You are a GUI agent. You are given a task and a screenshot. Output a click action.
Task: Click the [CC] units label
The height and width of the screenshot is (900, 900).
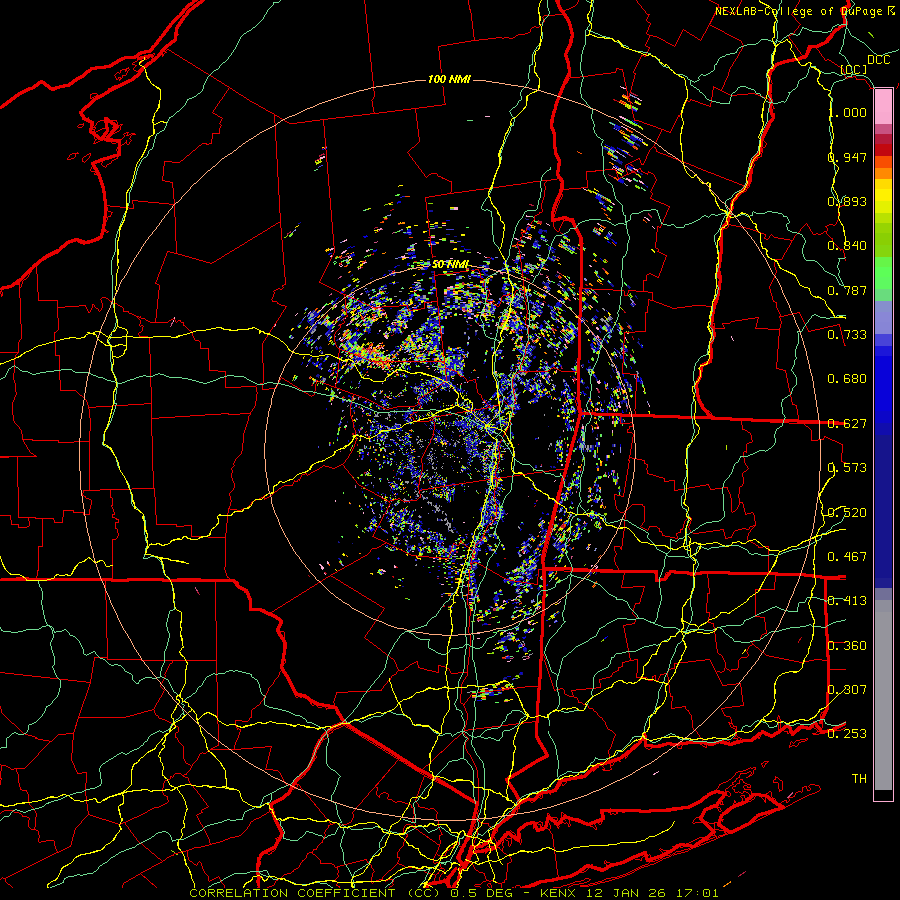tap(854, 70)
